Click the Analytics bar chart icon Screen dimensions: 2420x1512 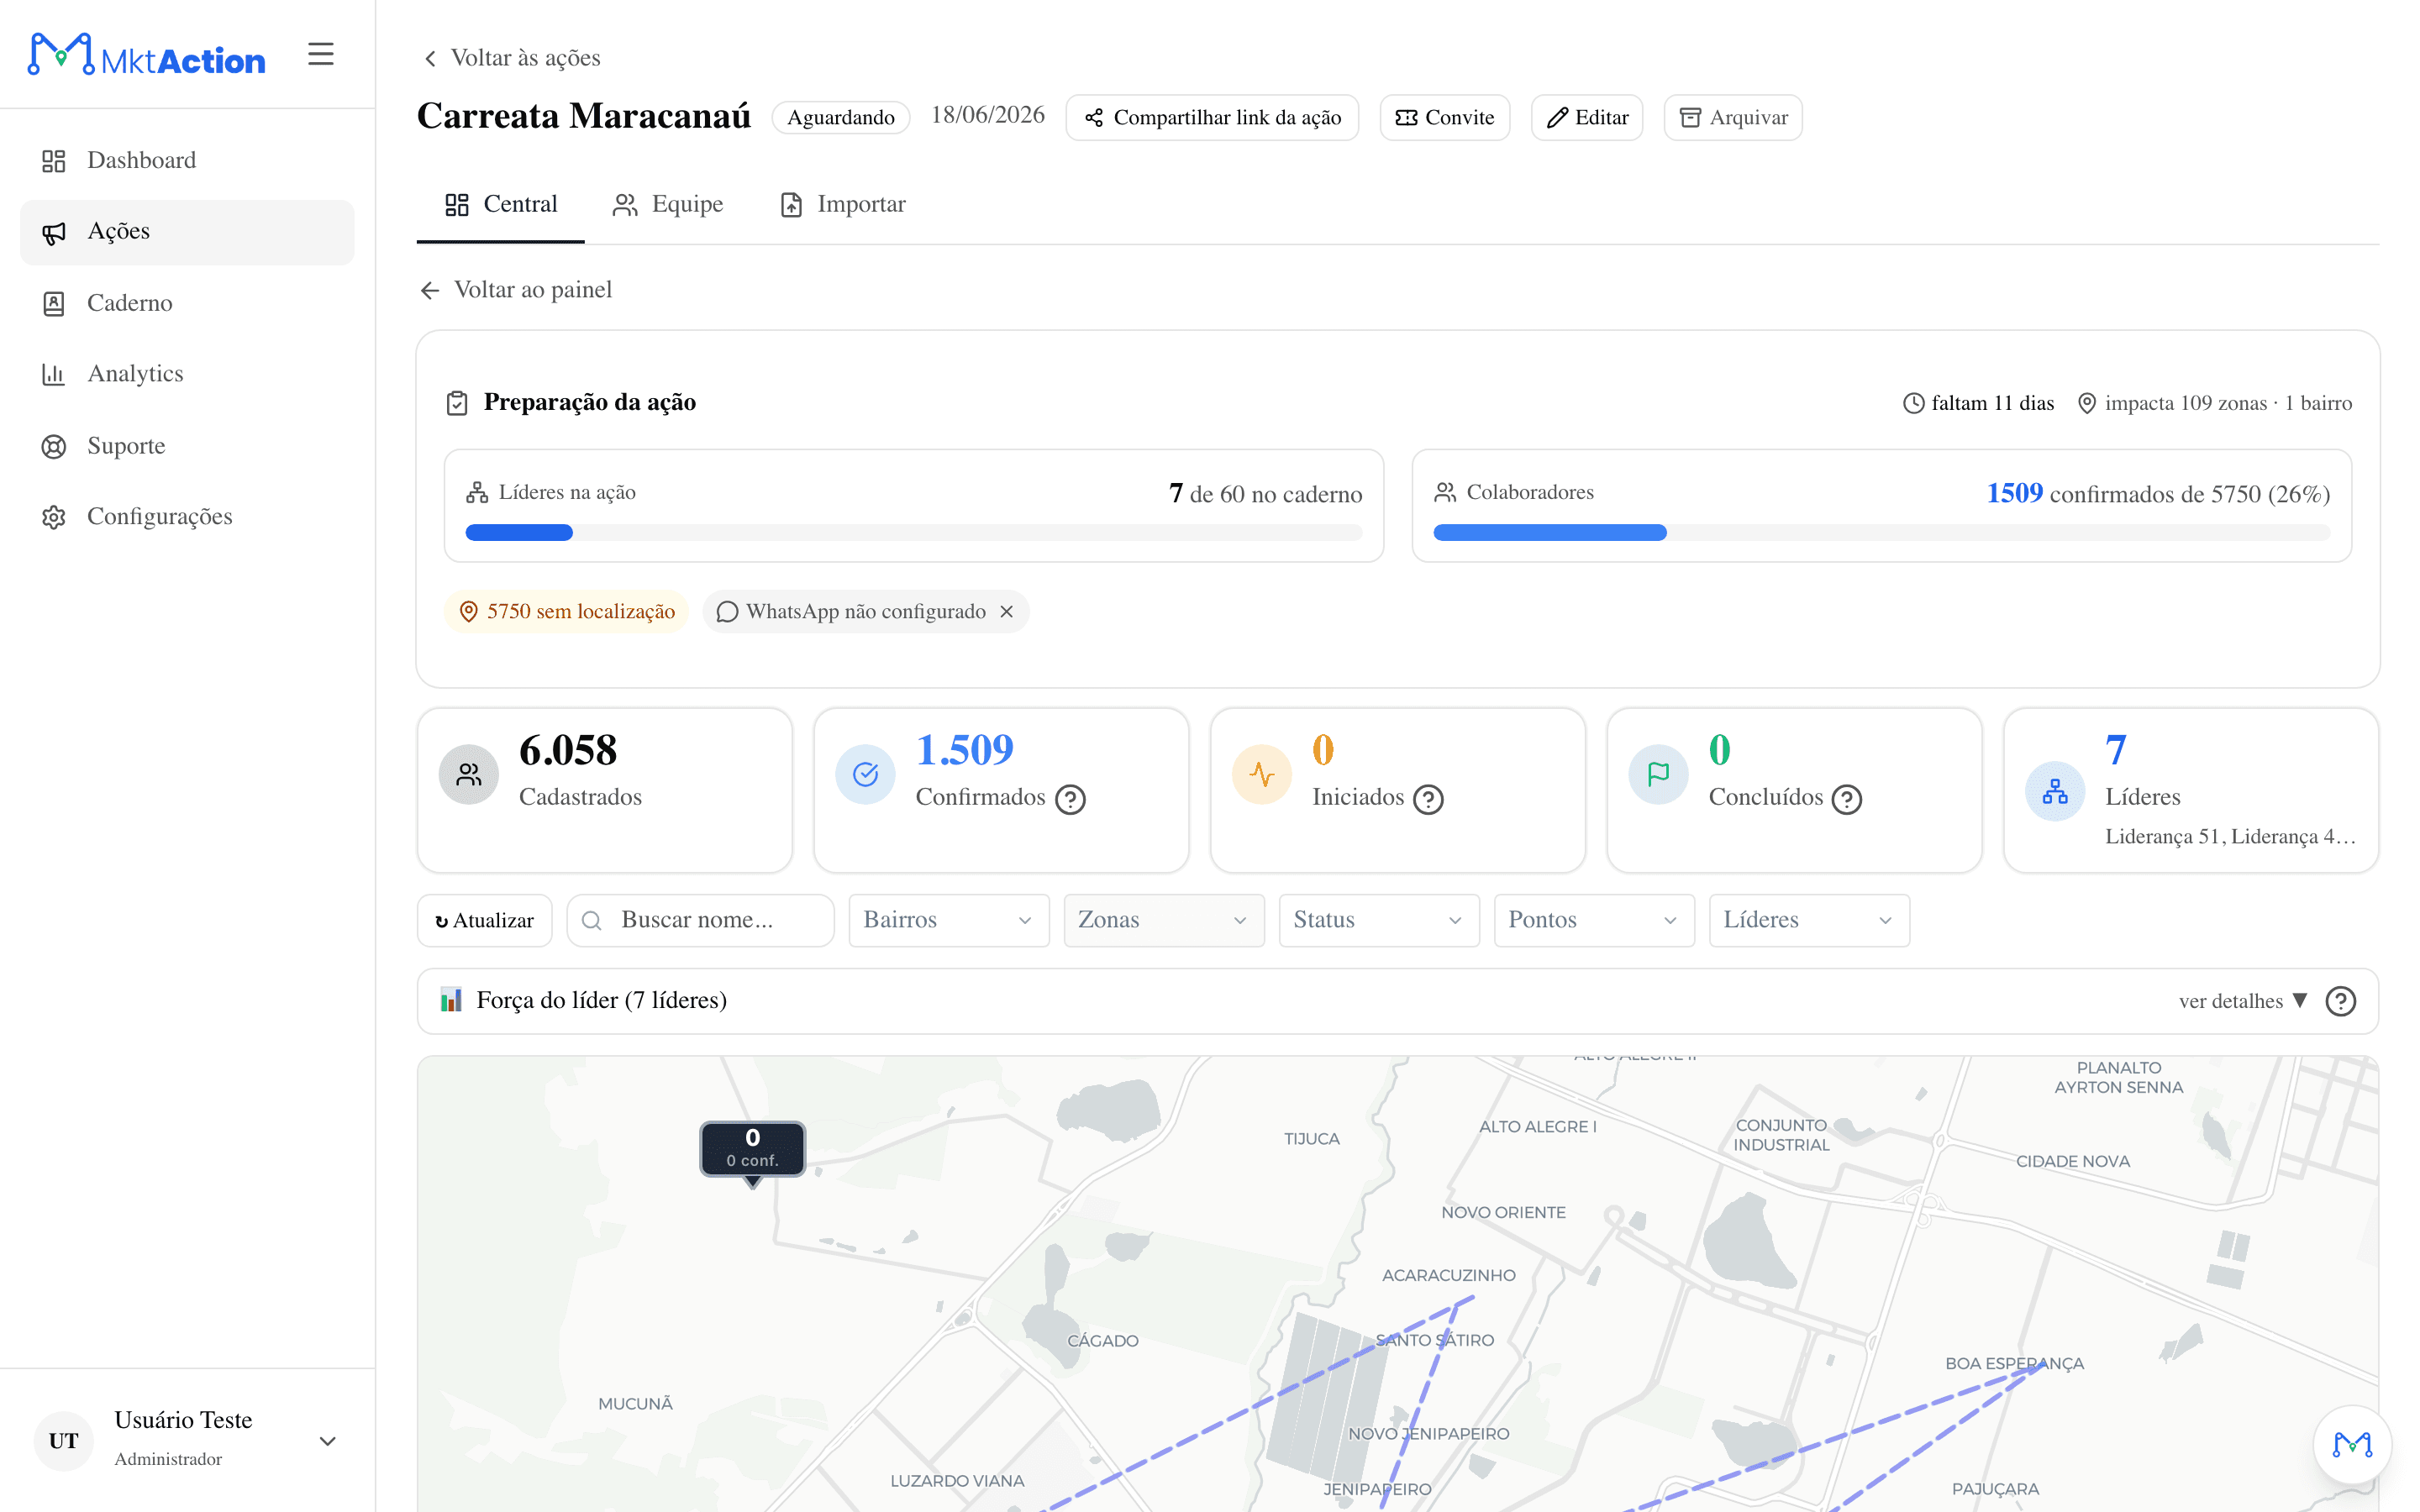click(x=54, y=375)
